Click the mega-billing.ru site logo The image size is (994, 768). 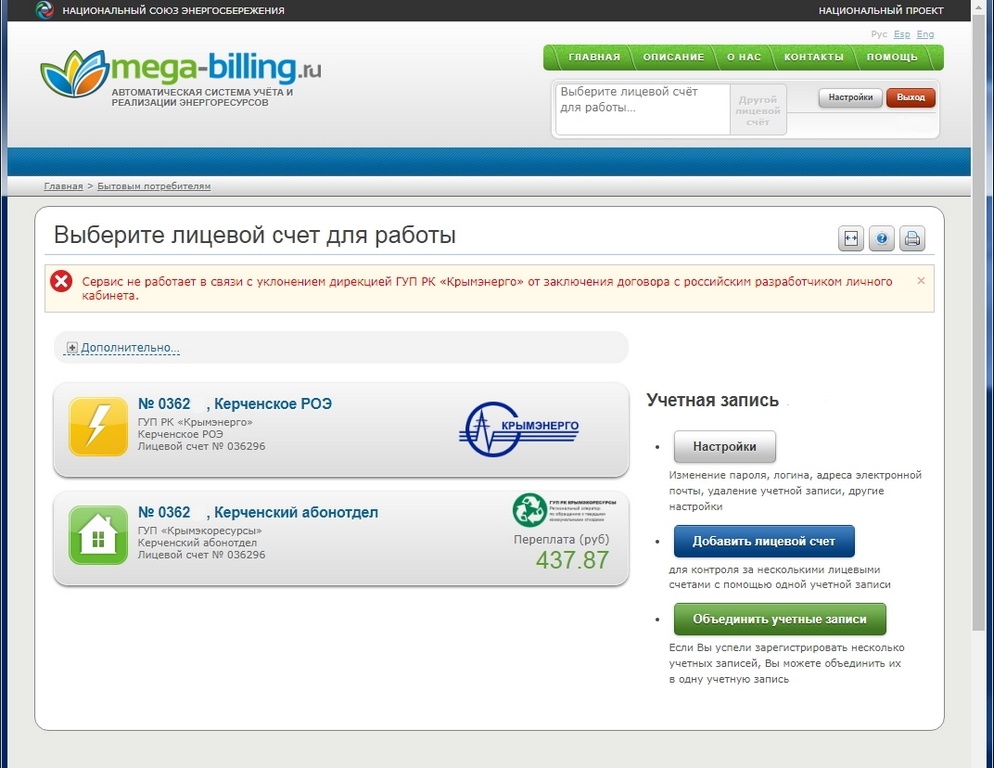(181, 75)
